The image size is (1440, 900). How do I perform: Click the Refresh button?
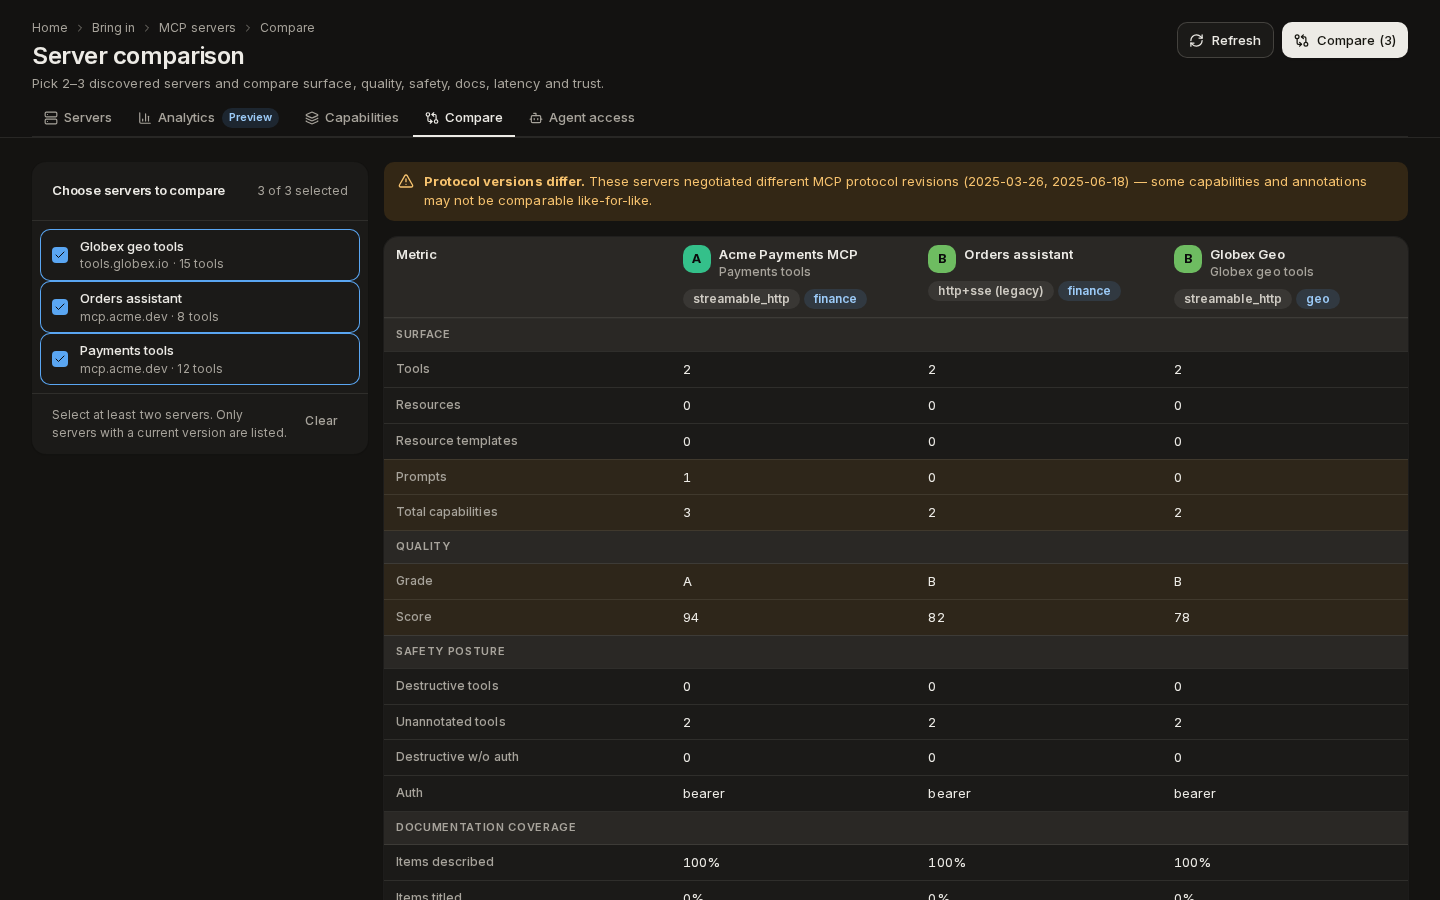coord(1225,40)
